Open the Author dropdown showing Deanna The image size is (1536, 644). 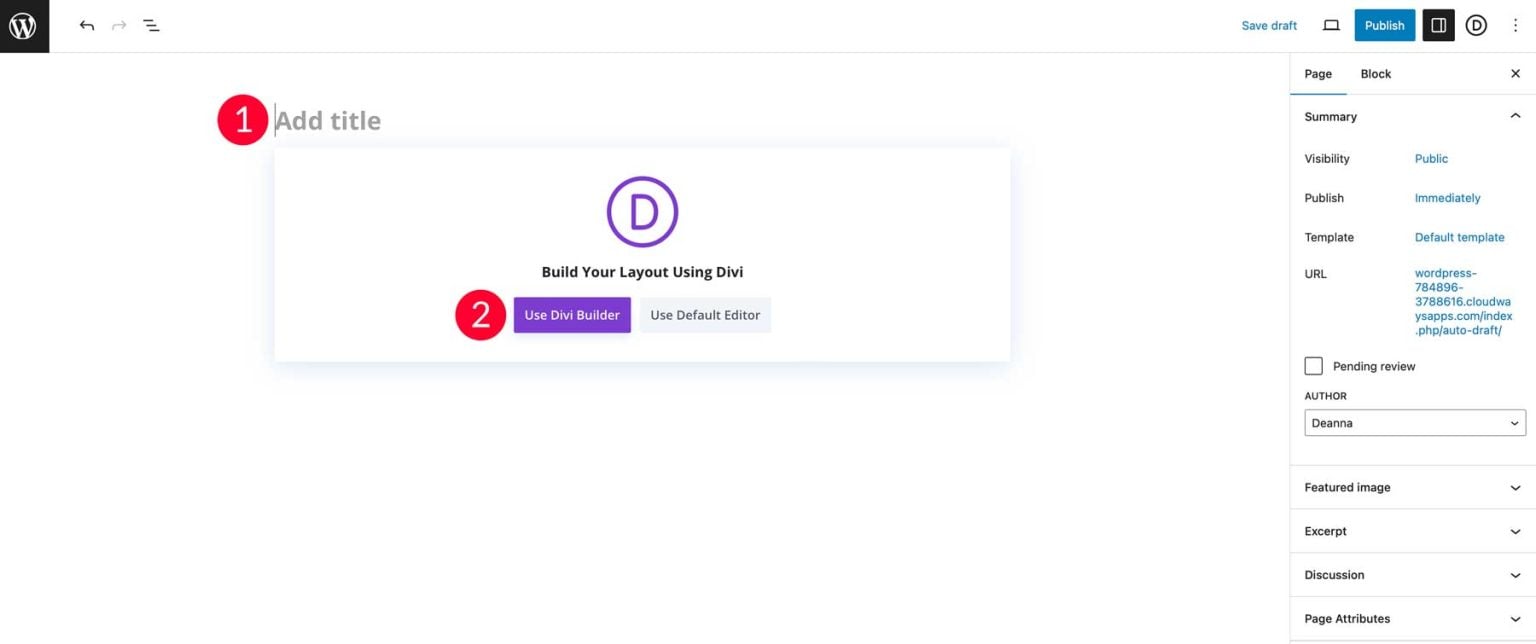[x=1415, y=423]
